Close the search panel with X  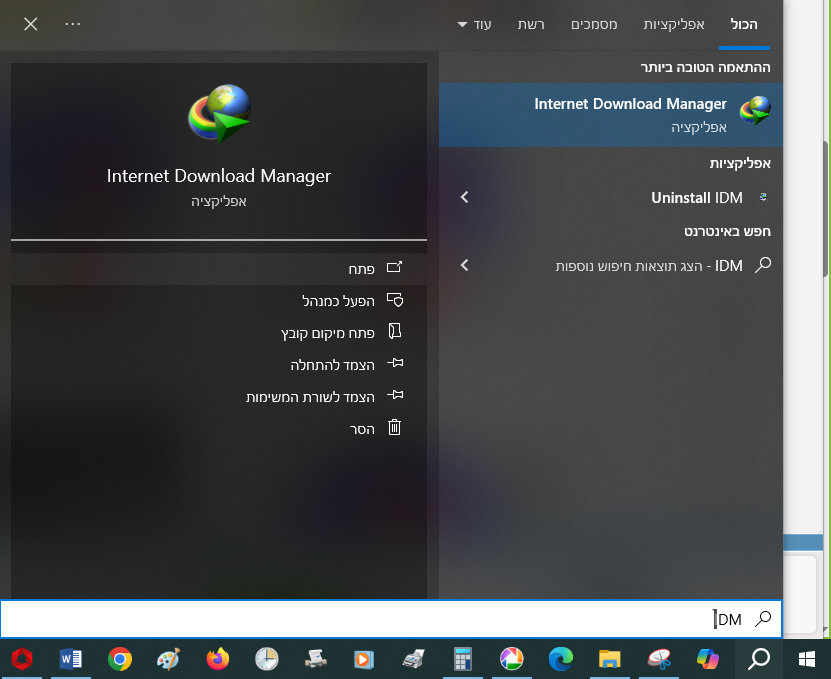coord(31,24)
